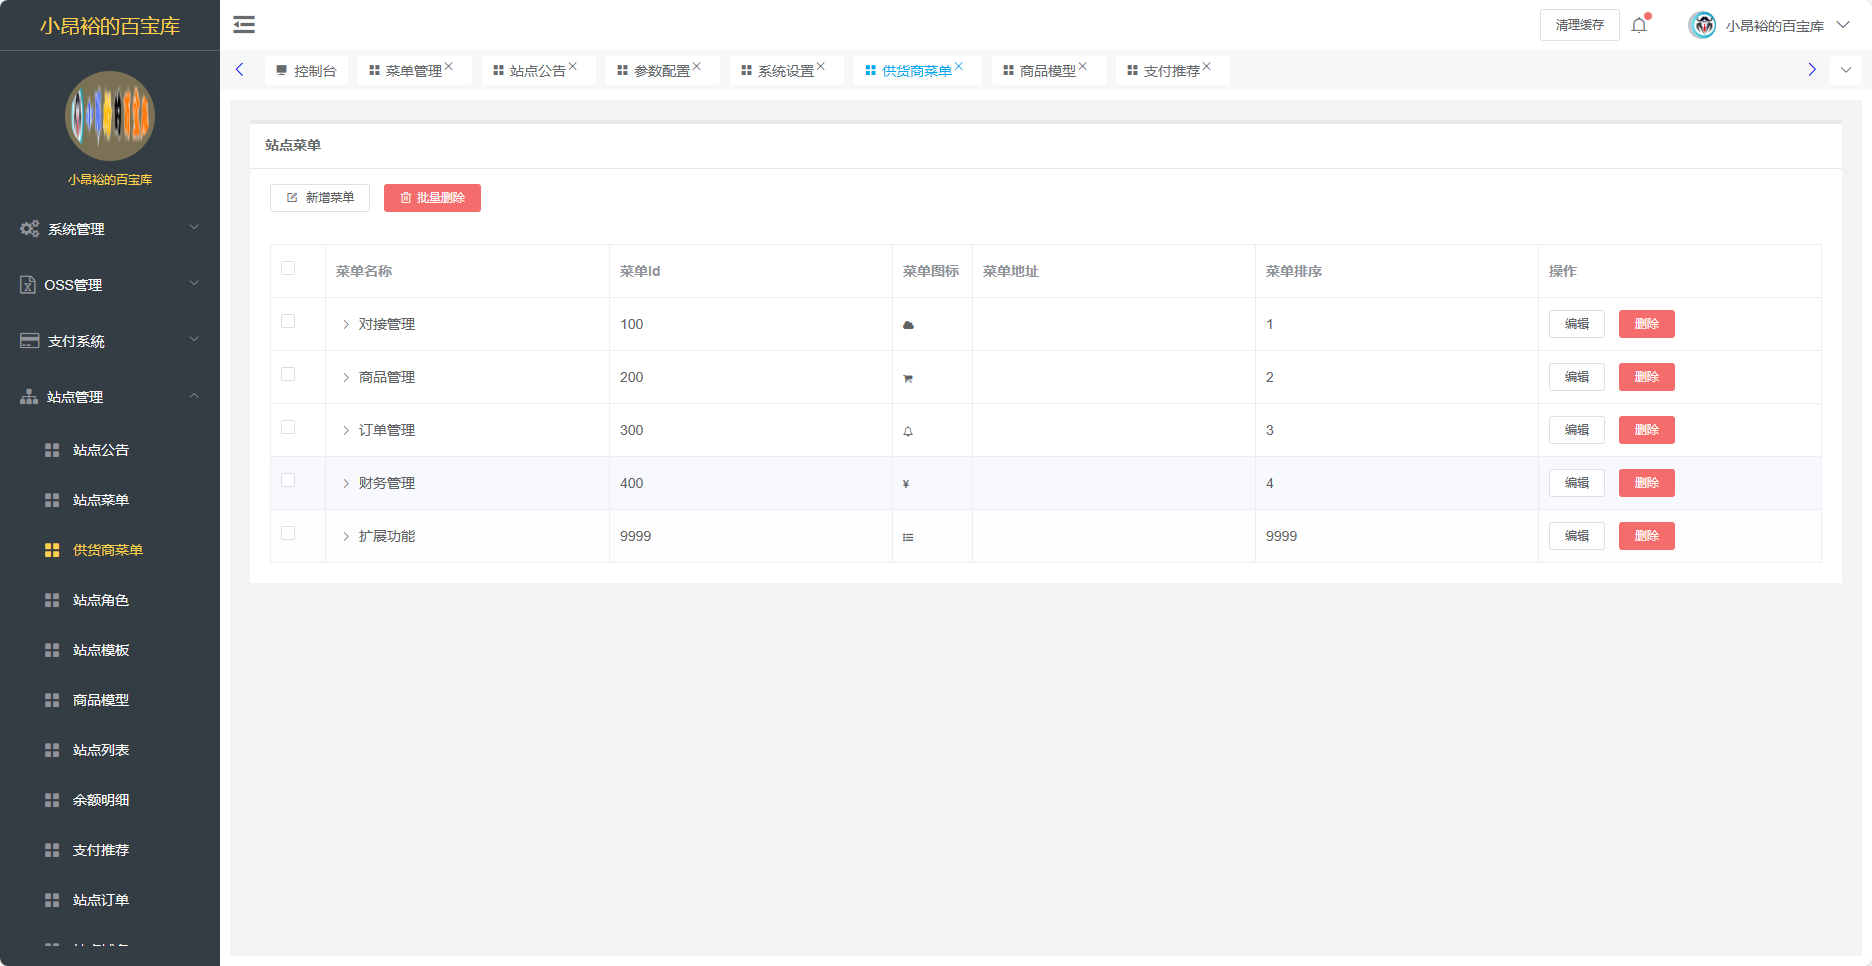Check the 对接管理 row checkbox
This screenshot has height=966, width=1872.
[x=288, y=321]
